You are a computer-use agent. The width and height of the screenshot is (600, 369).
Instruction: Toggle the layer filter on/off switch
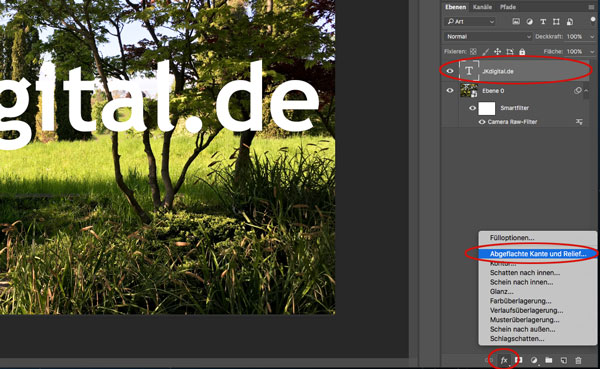point(593,20)
